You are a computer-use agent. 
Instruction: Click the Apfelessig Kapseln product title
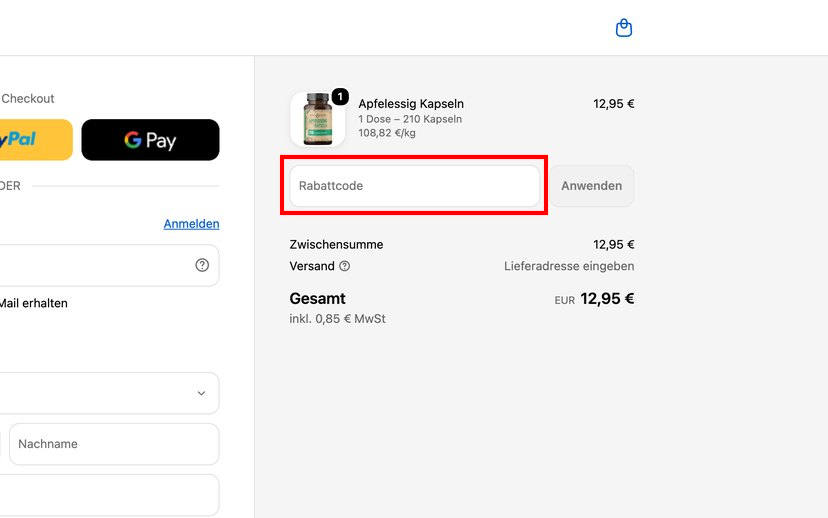coord(411,103)
